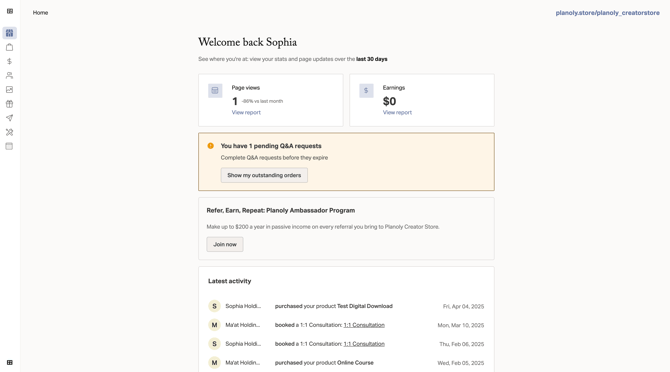670x372 pixels.
Task: Open the calendar icon in sidebar
Action: pos(9,146)
